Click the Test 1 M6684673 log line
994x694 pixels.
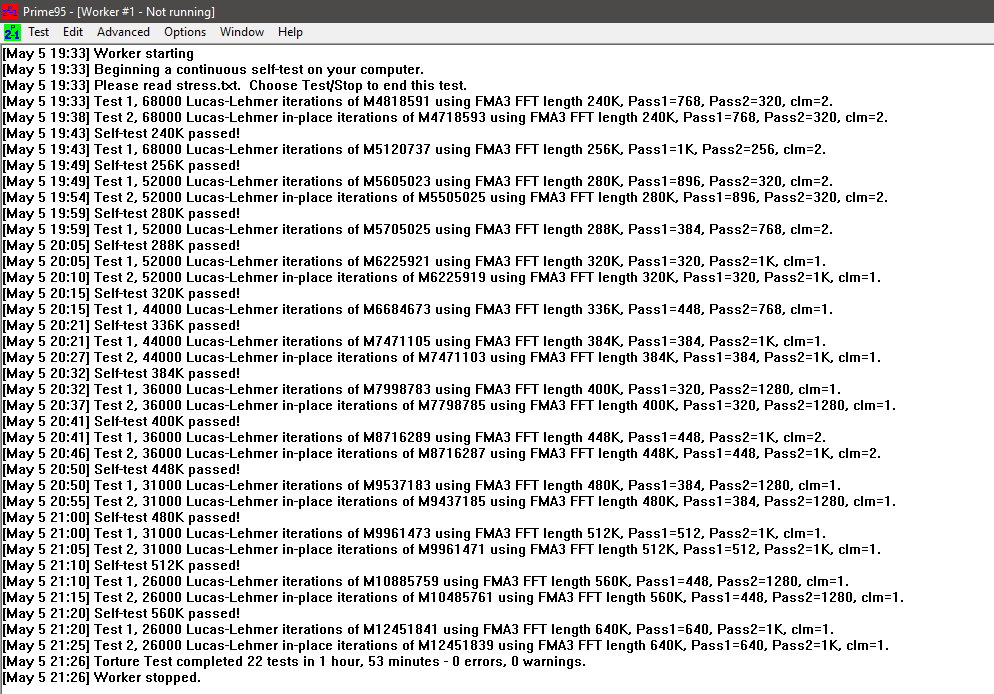point(418,309)
